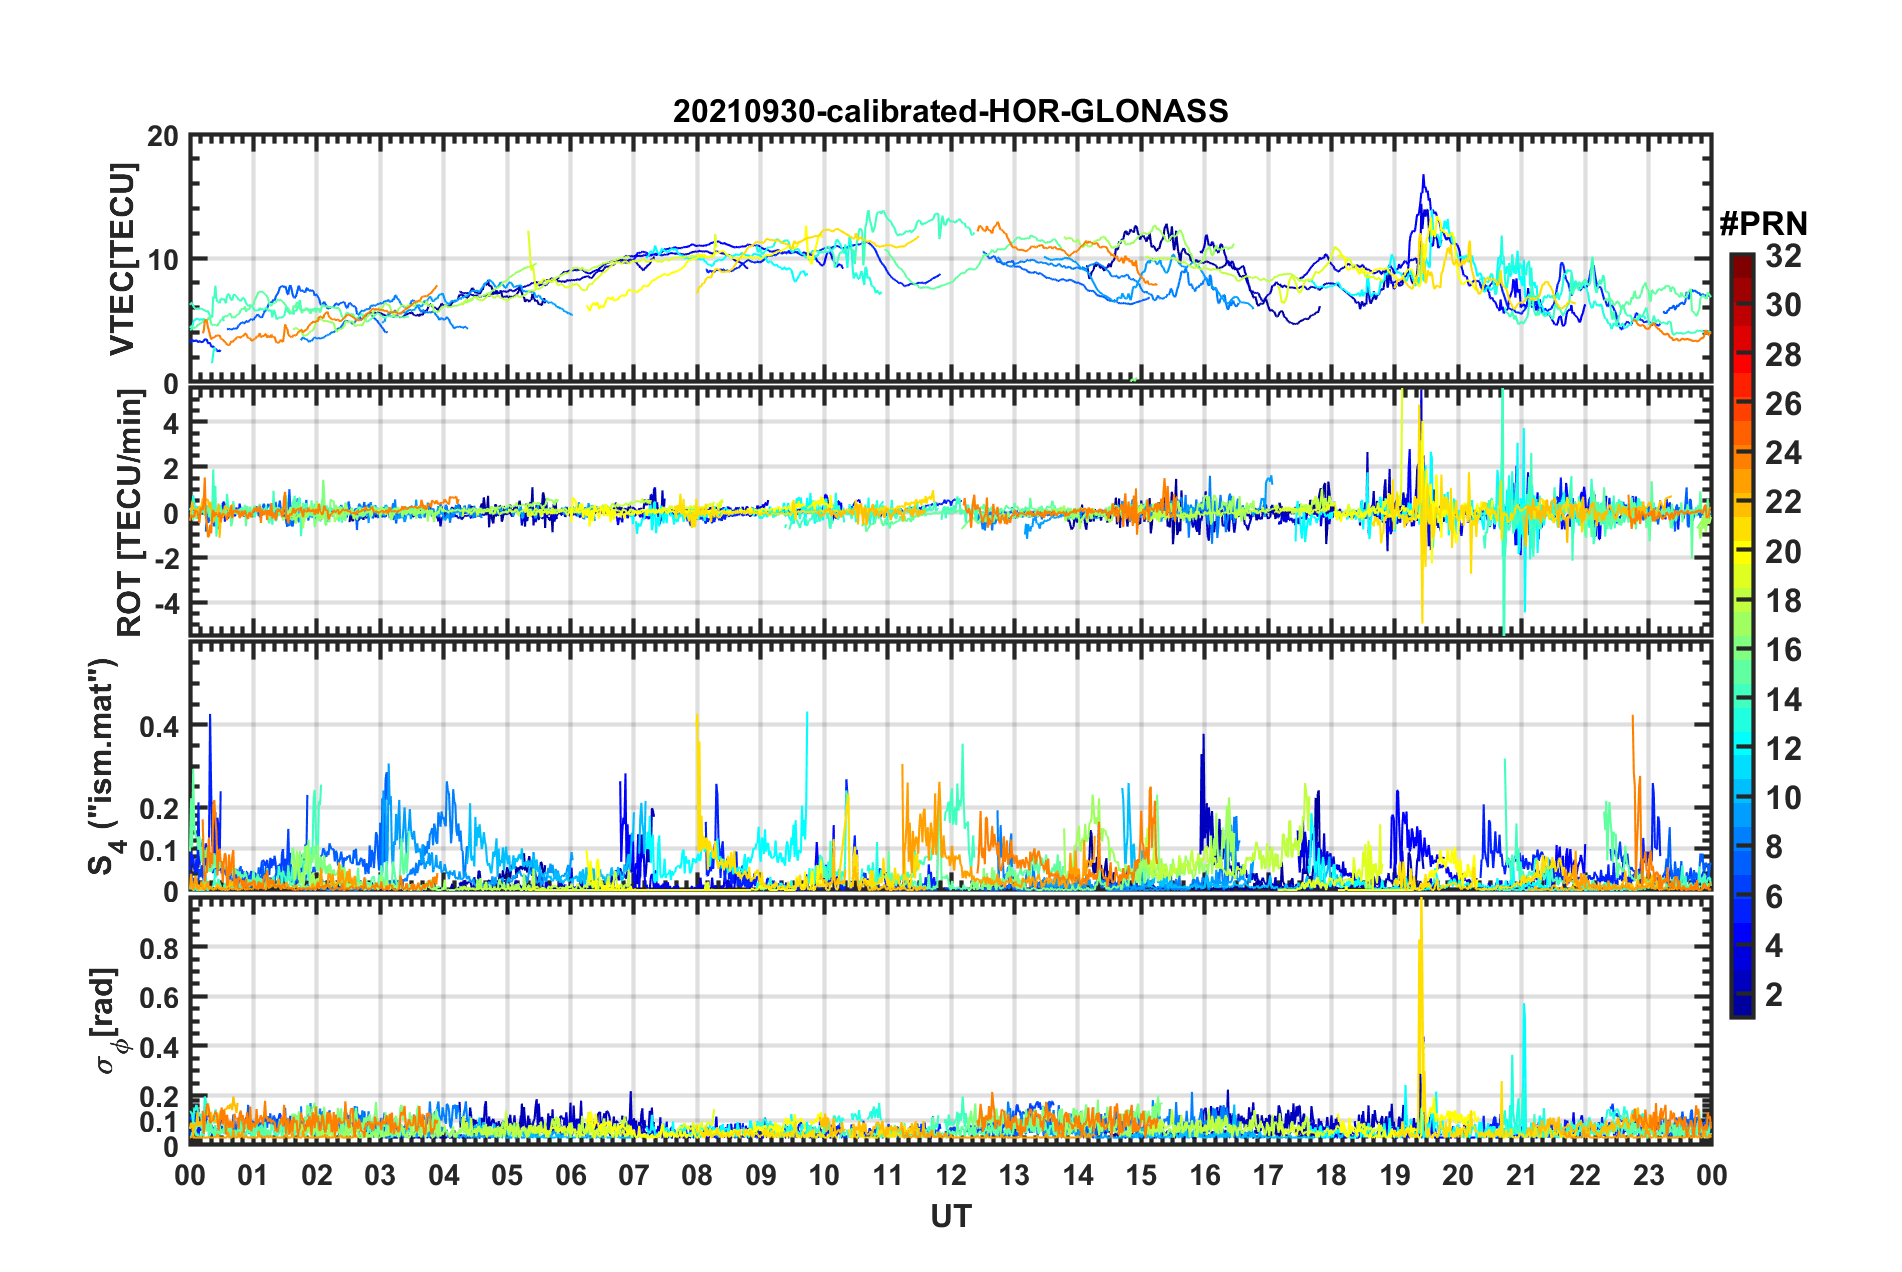The height and width of the screenshot is (1272, 1902).
Task: Click UT axis tick label 03
Action: point(380,1175)
